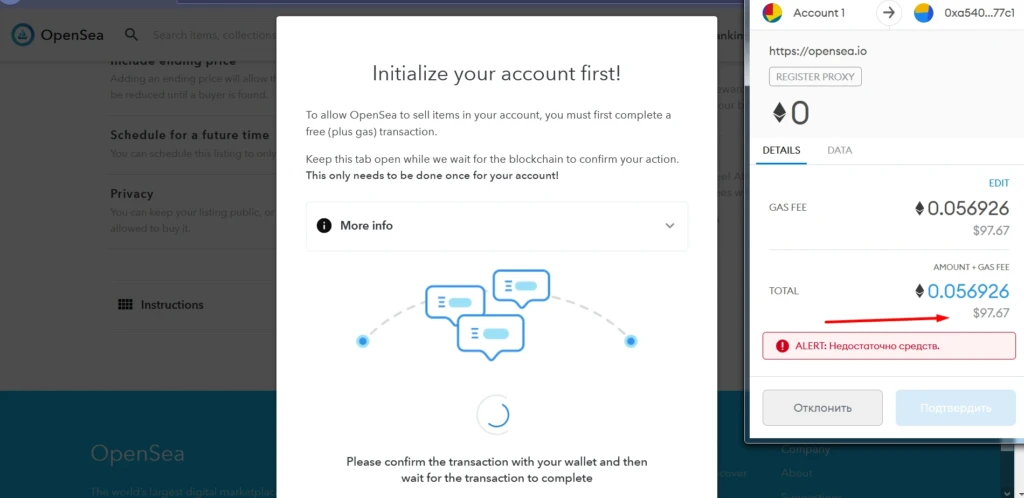This screenshot has height=498, width=1024.
Task: Click the OpenSea logo icon
Action: (23, 35)
